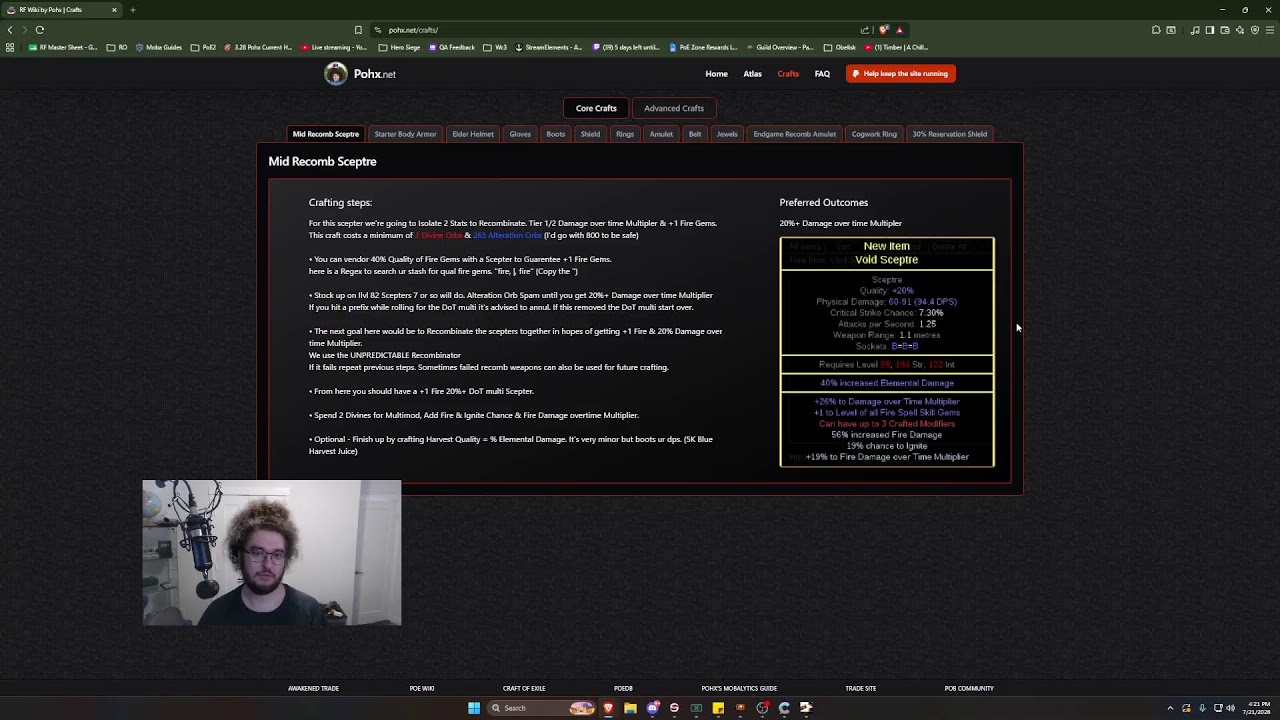Open File Explorer from the taskbar
Image resolution: width=1280 pixels, height=720 pixels.
(x=630, y=708)
